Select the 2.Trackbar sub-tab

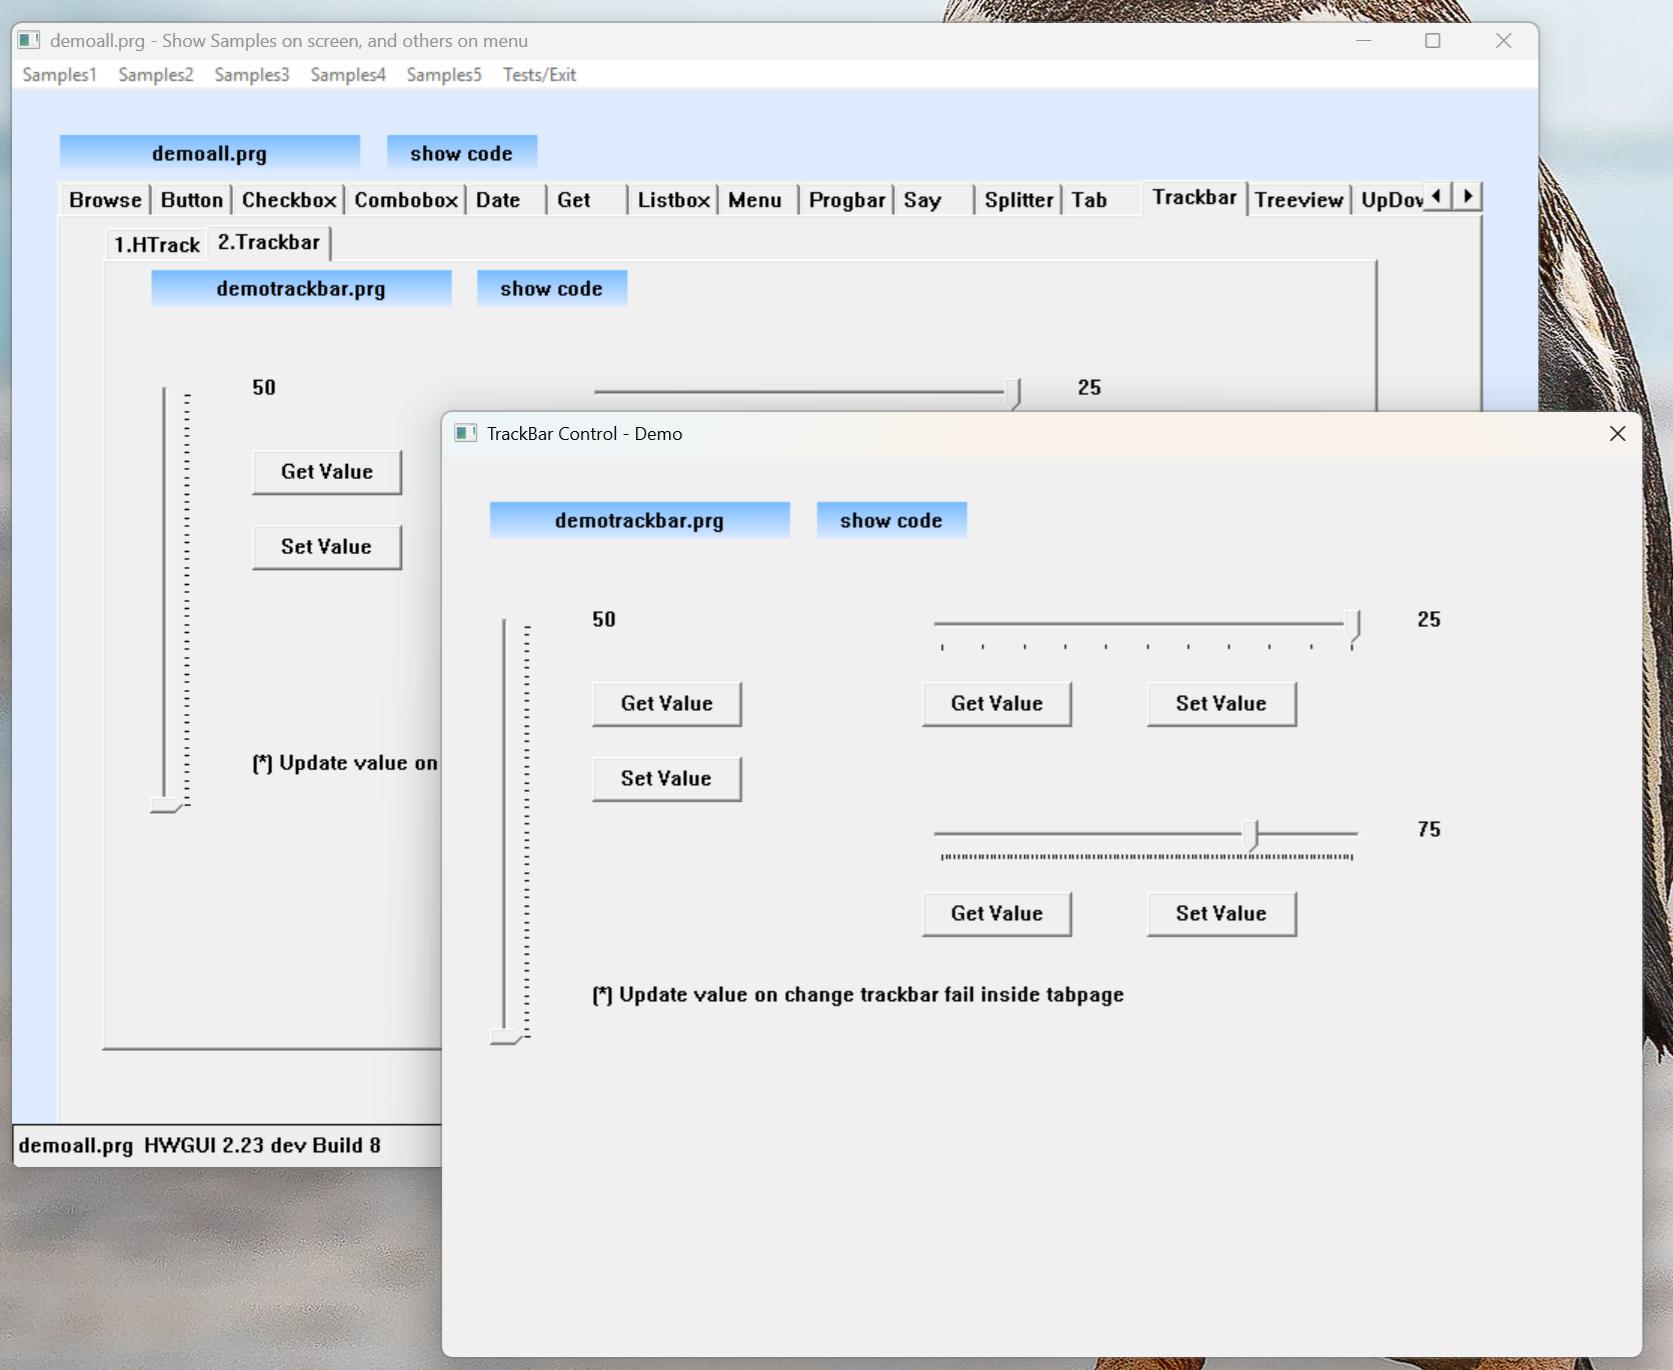tap(269, 243)
